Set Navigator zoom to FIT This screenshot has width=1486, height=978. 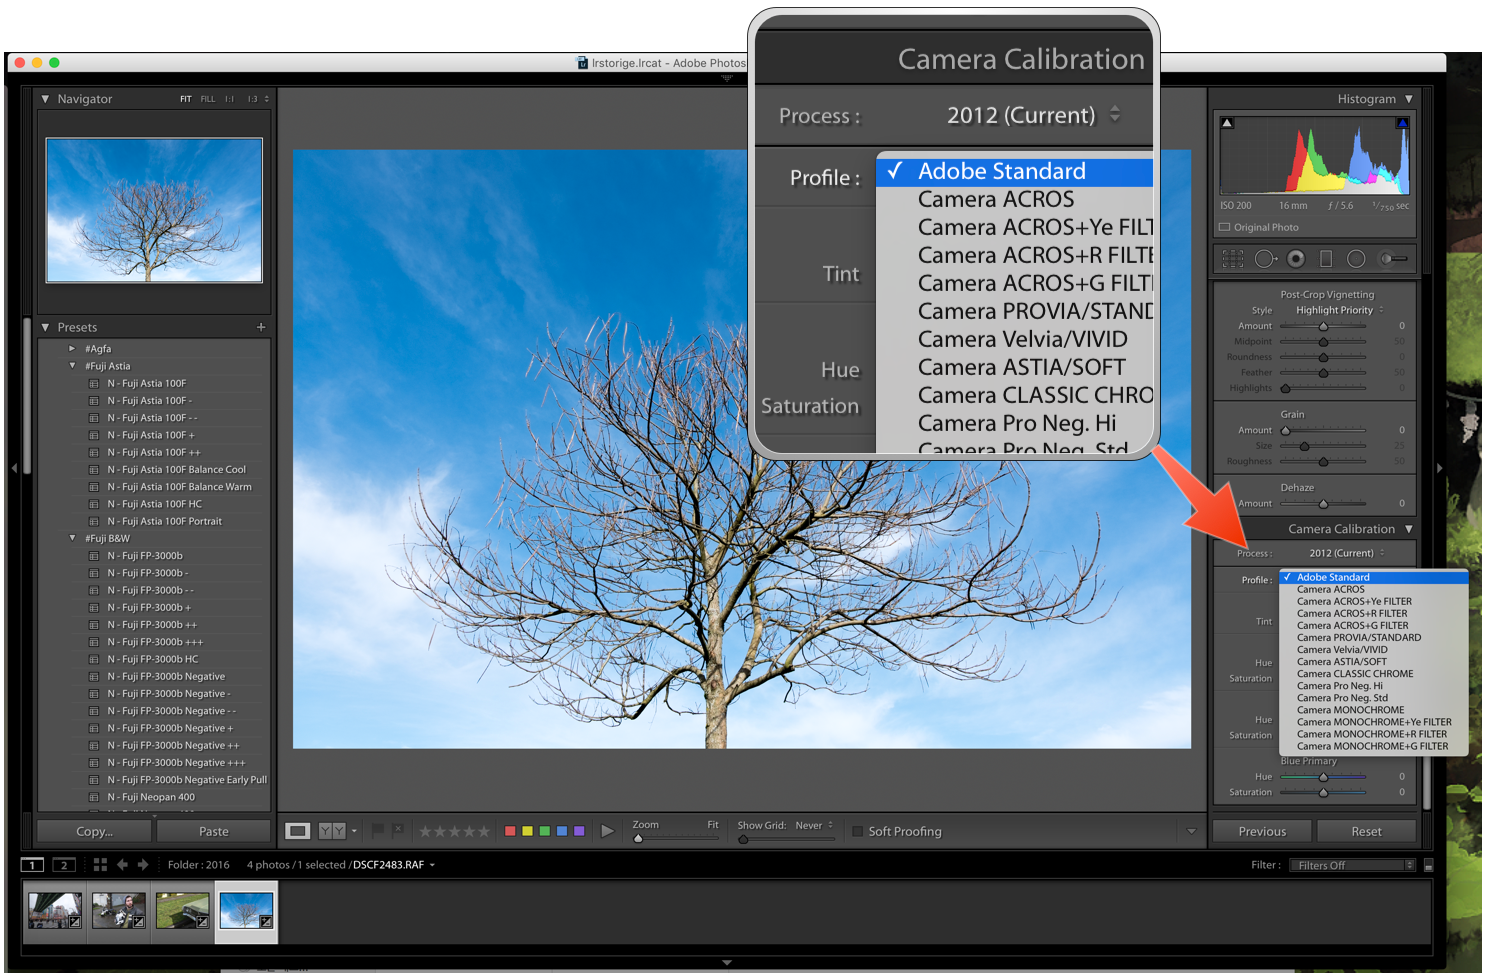tap(186, 99)
